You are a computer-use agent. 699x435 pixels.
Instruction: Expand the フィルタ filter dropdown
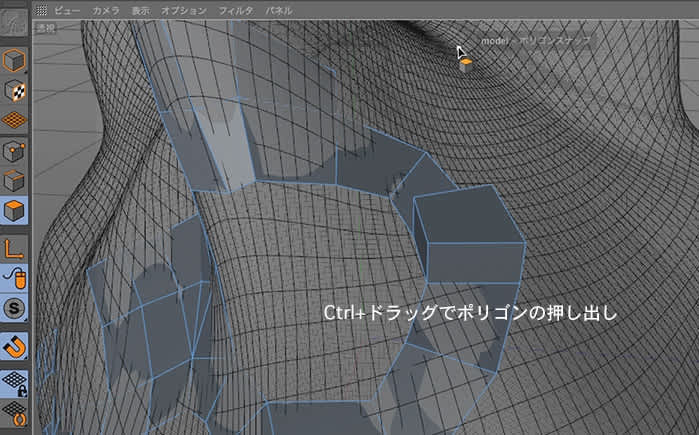click(235, 9)
